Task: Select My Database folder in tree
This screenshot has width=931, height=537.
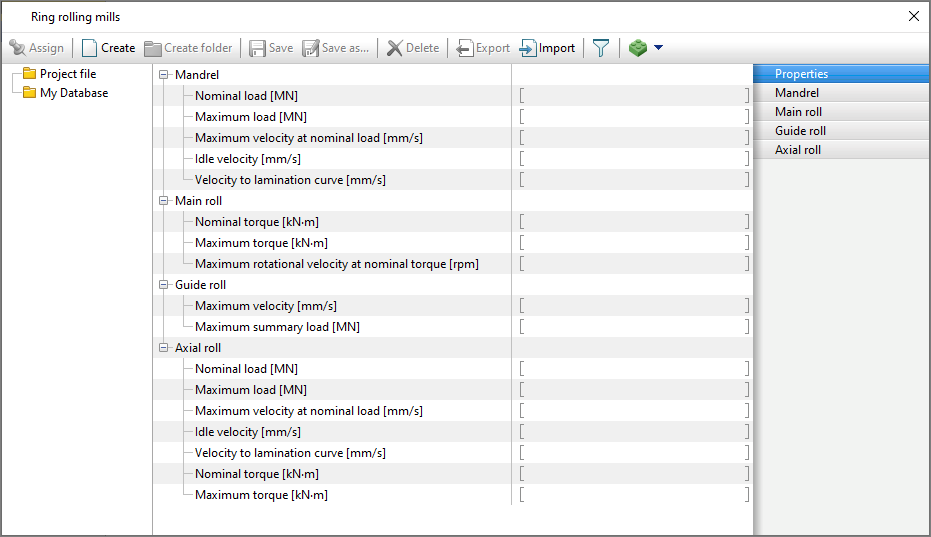Action: pyautogui.click(x=73, y=93)
